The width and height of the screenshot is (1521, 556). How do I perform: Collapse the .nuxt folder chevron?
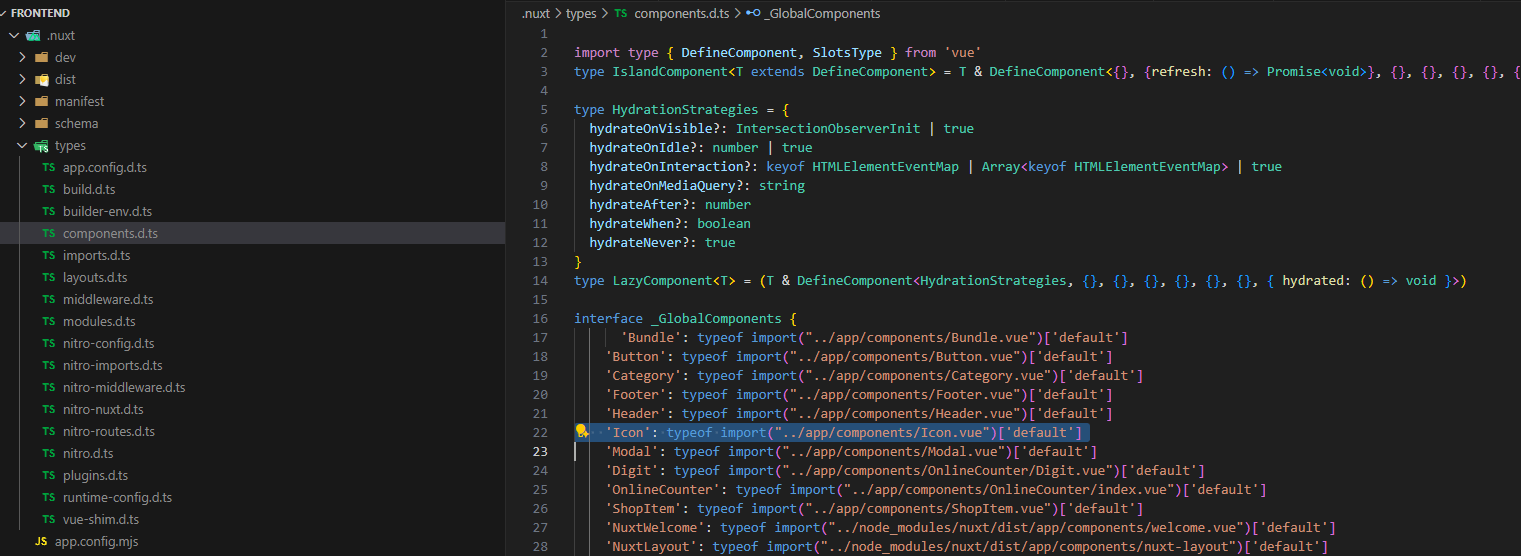[14, 35]
